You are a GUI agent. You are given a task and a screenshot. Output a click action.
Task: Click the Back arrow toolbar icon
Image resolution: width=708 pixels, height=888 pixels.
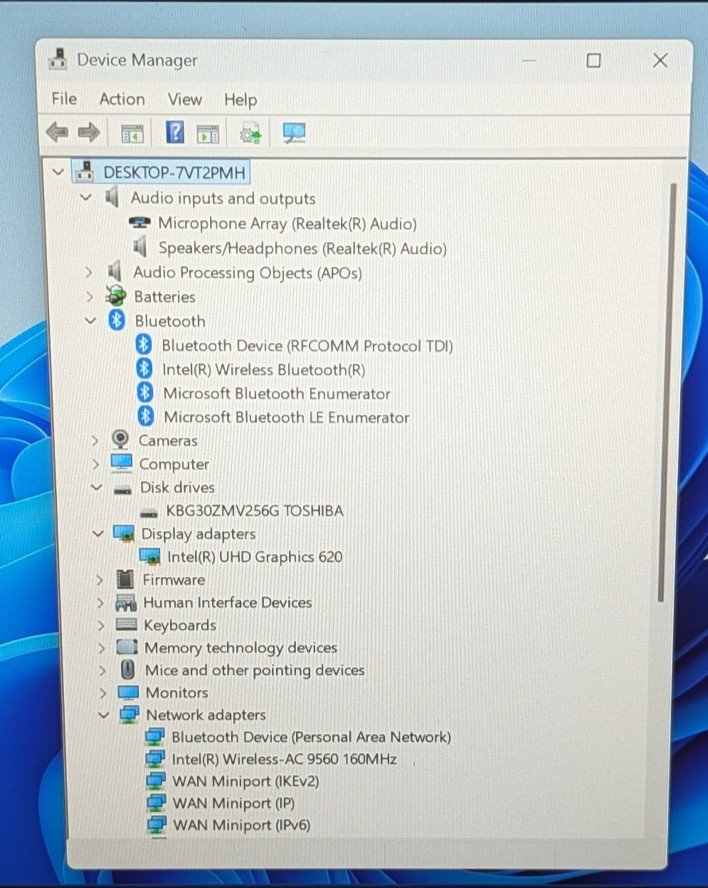[57, 133]
